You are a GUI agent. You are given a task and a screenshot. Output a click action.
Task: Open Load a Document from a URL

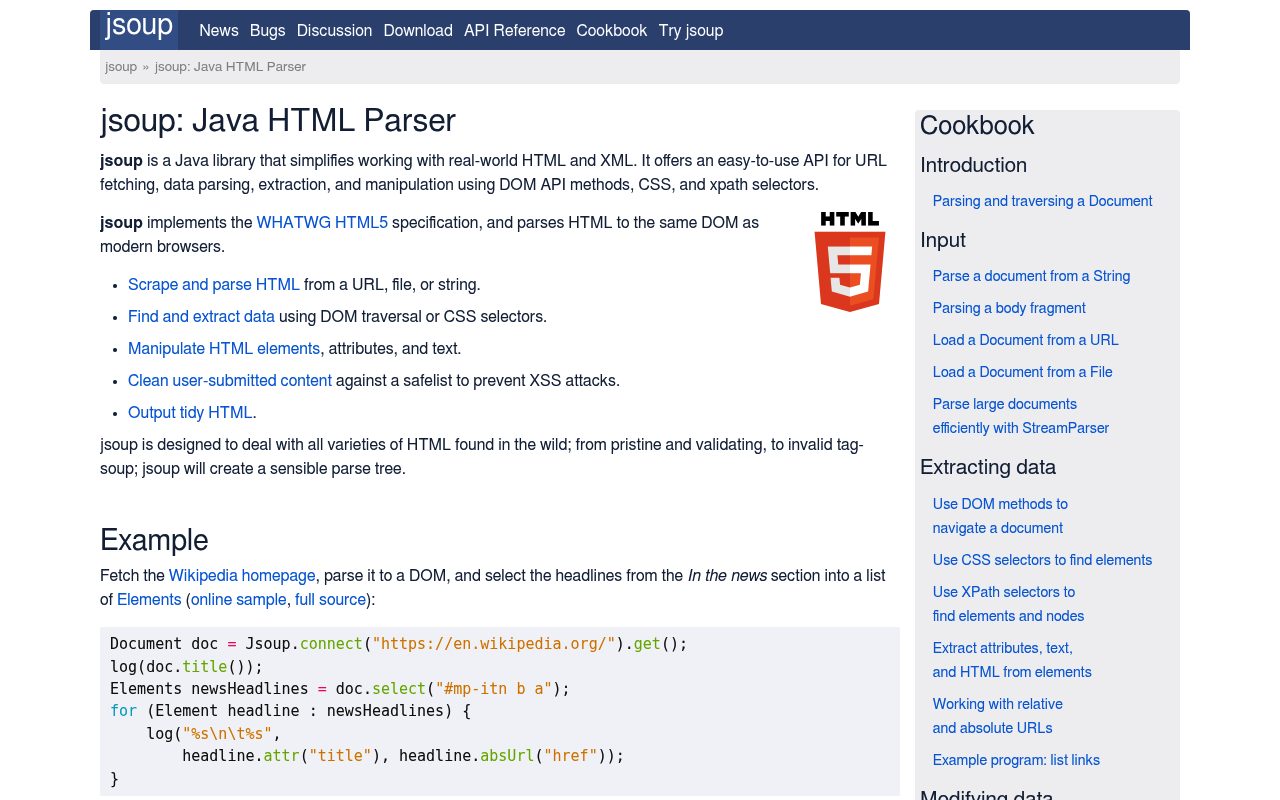(x=1026, y=340)
